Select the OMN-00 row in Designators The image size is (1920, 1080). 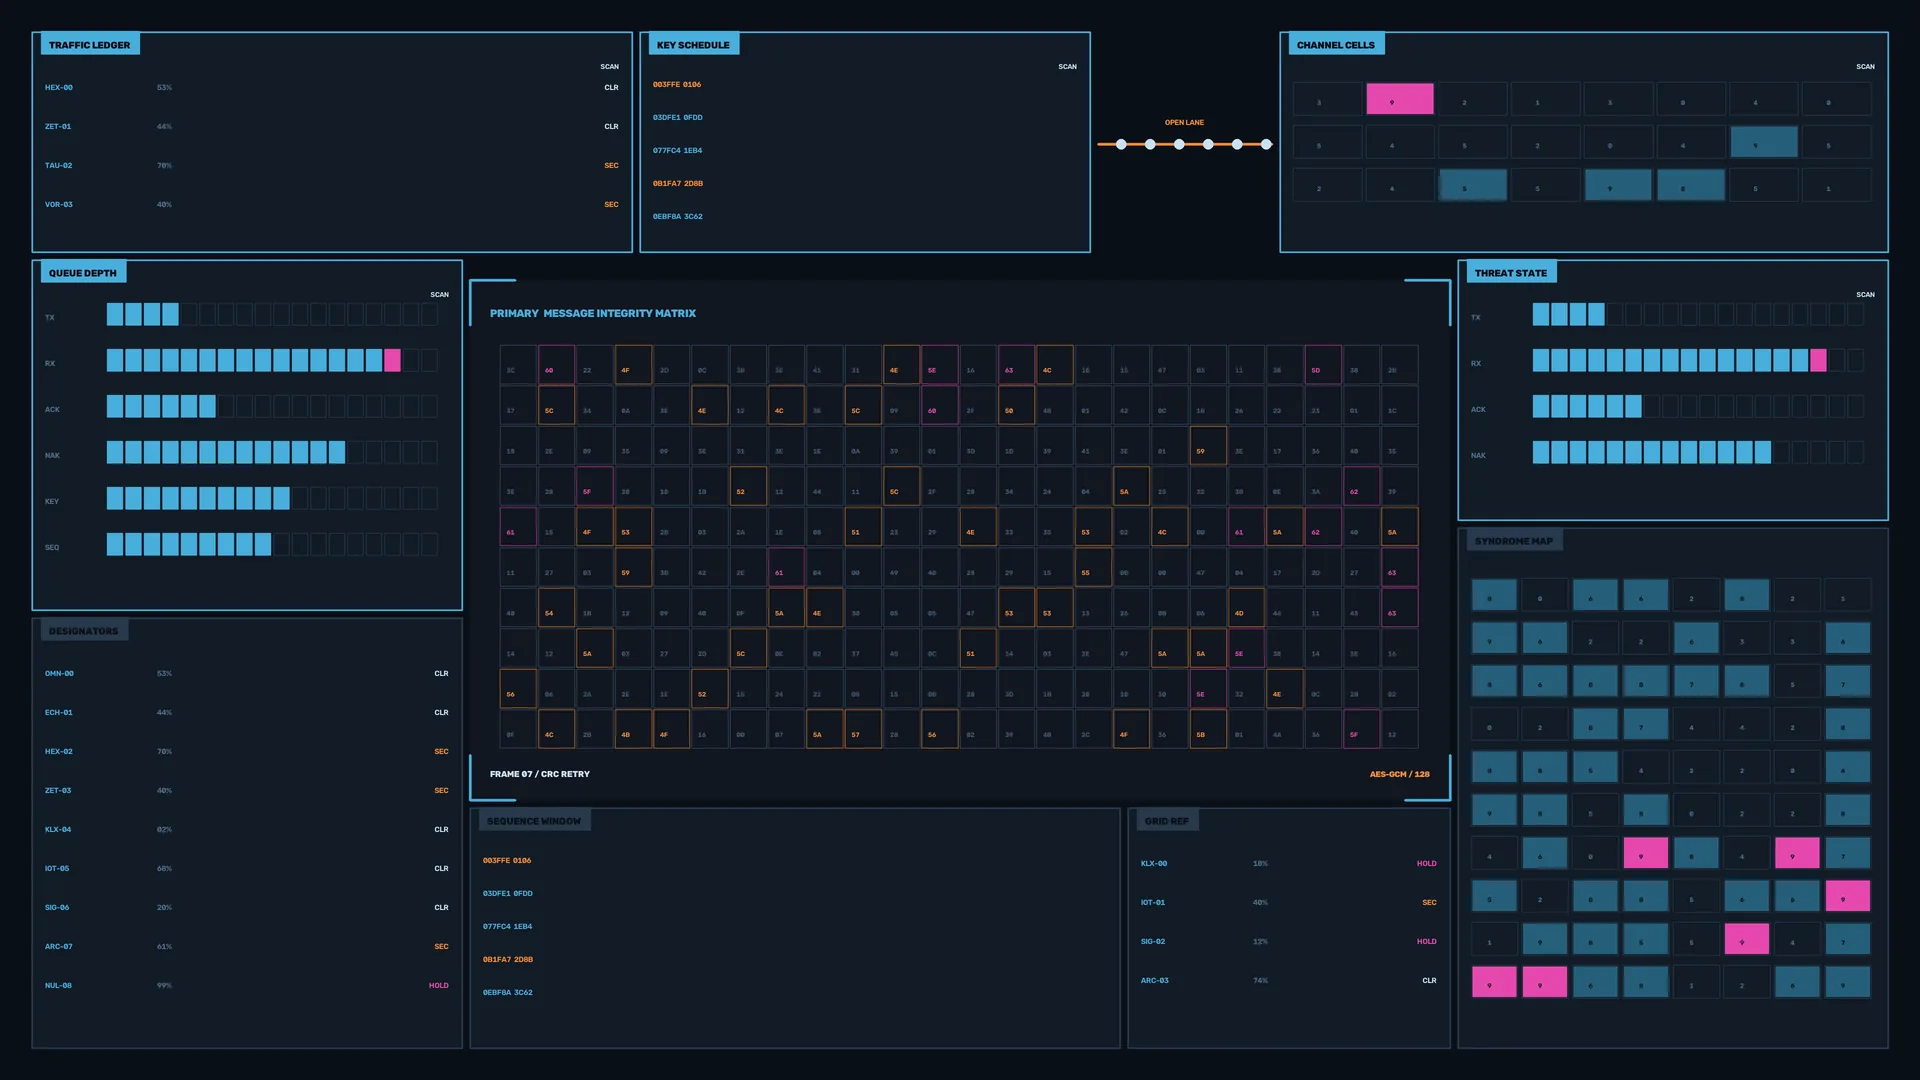247,674
